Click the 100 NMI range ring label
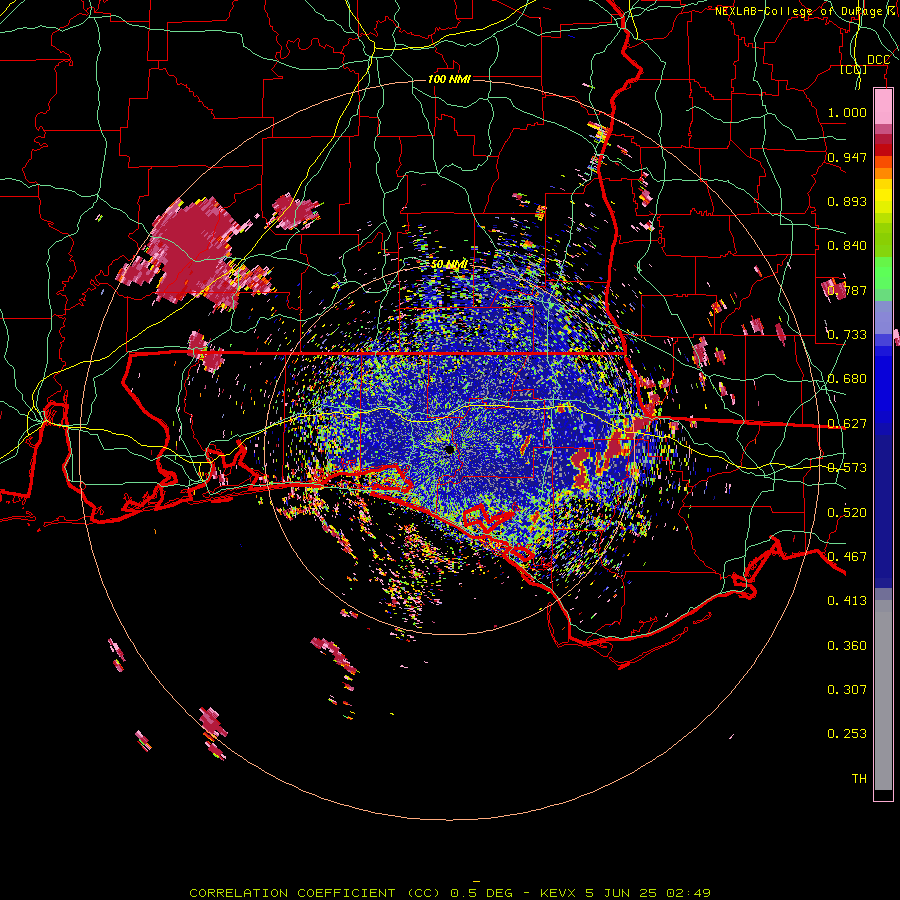Screen dimensions: 900x900 tap(449, 79)
